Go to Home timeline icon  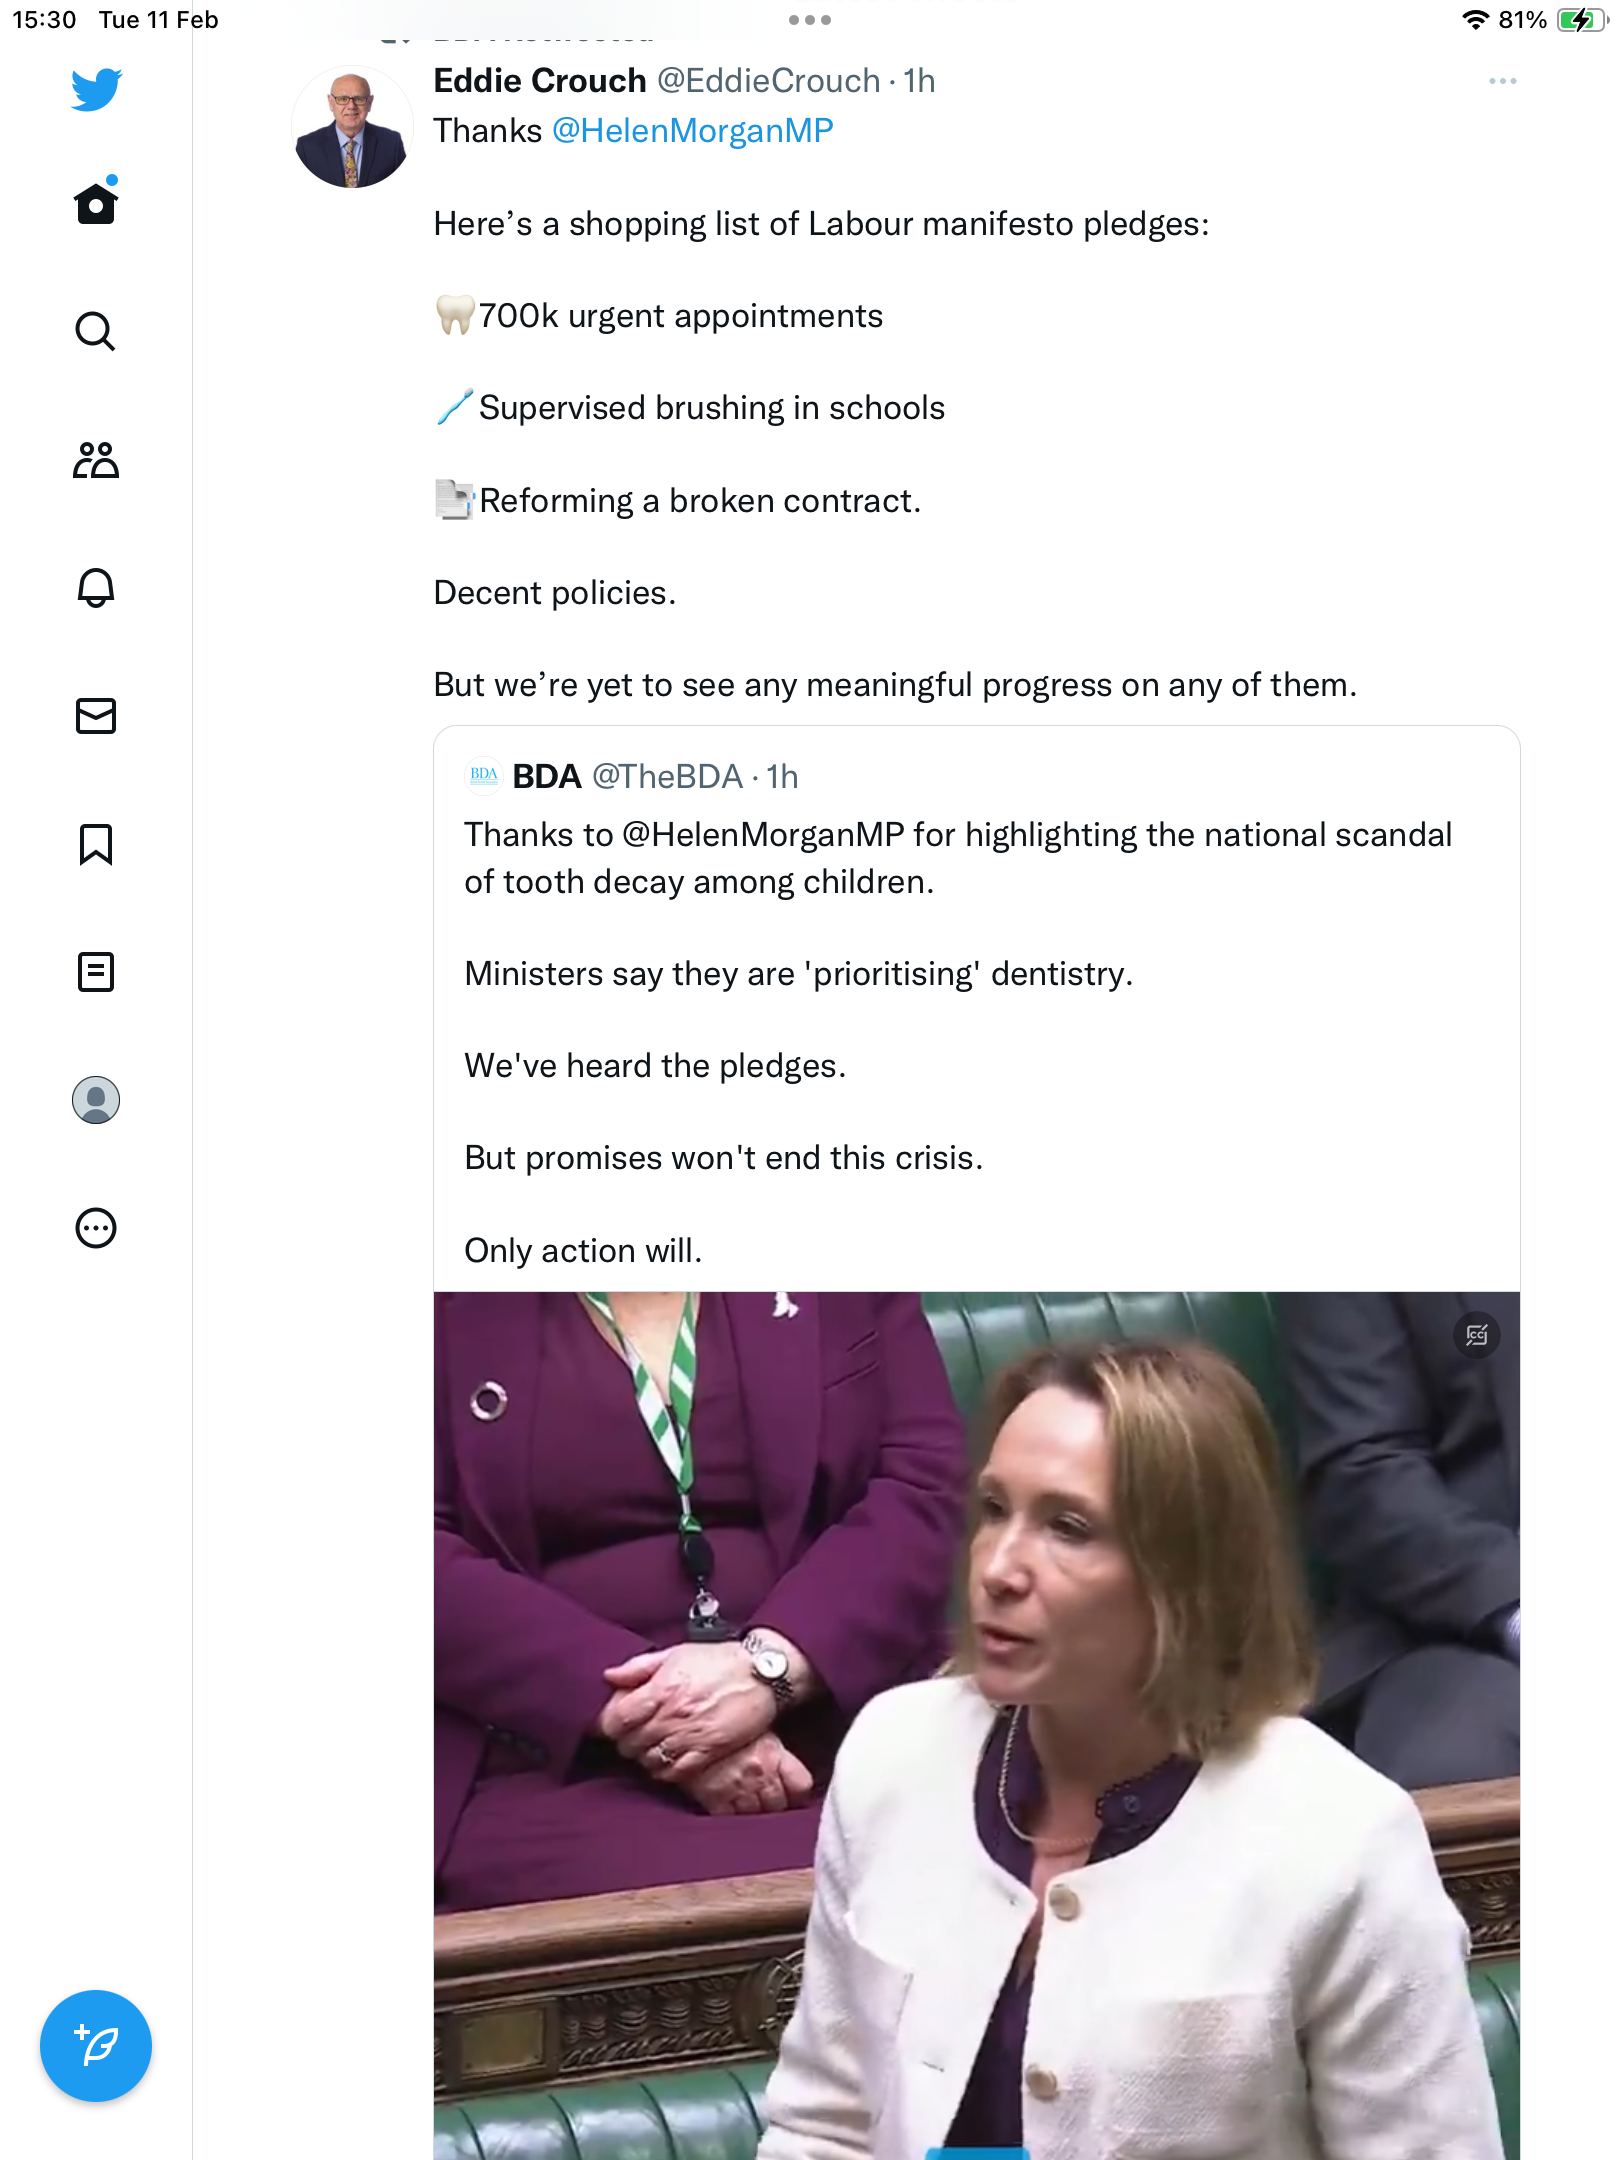[x=96, y=201]
